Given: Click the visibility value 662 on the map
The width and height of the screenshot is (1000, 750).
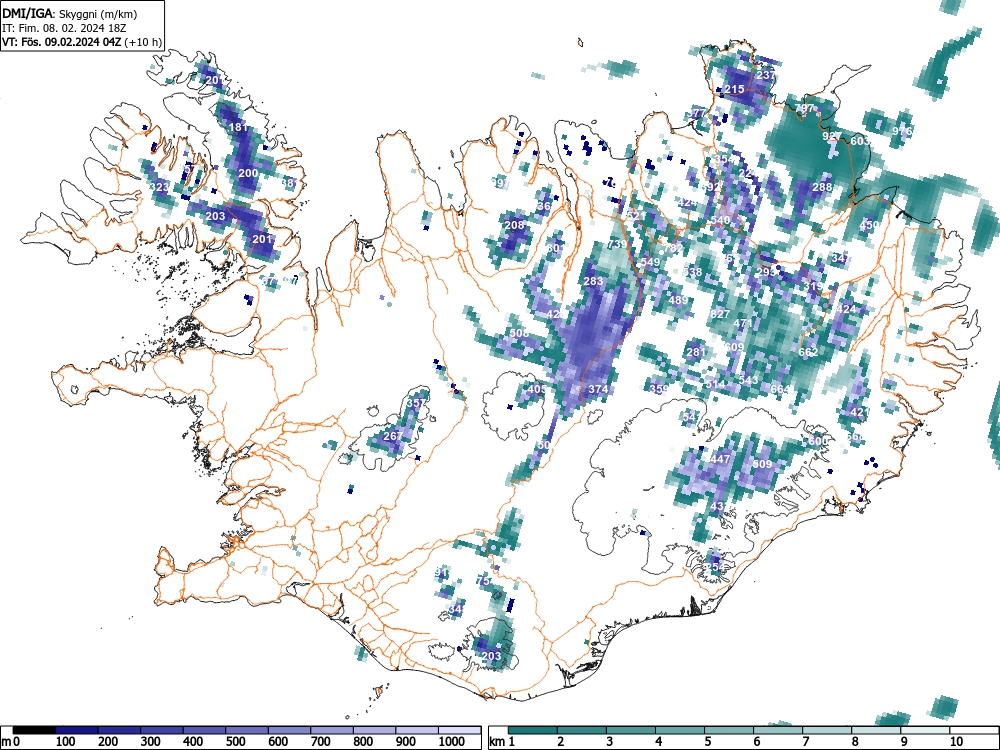Looking at the screenshot, I should point(808,351).
